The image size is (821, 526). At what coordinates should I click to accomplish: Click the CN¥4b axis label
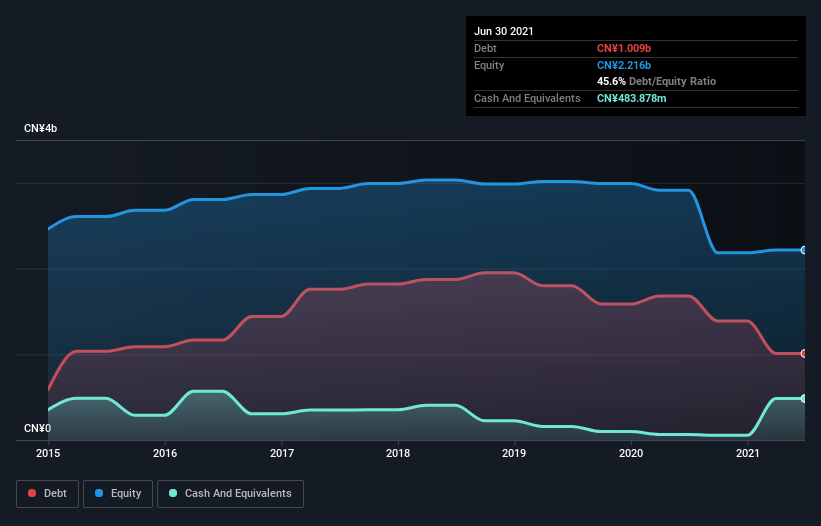pos(40,128)
